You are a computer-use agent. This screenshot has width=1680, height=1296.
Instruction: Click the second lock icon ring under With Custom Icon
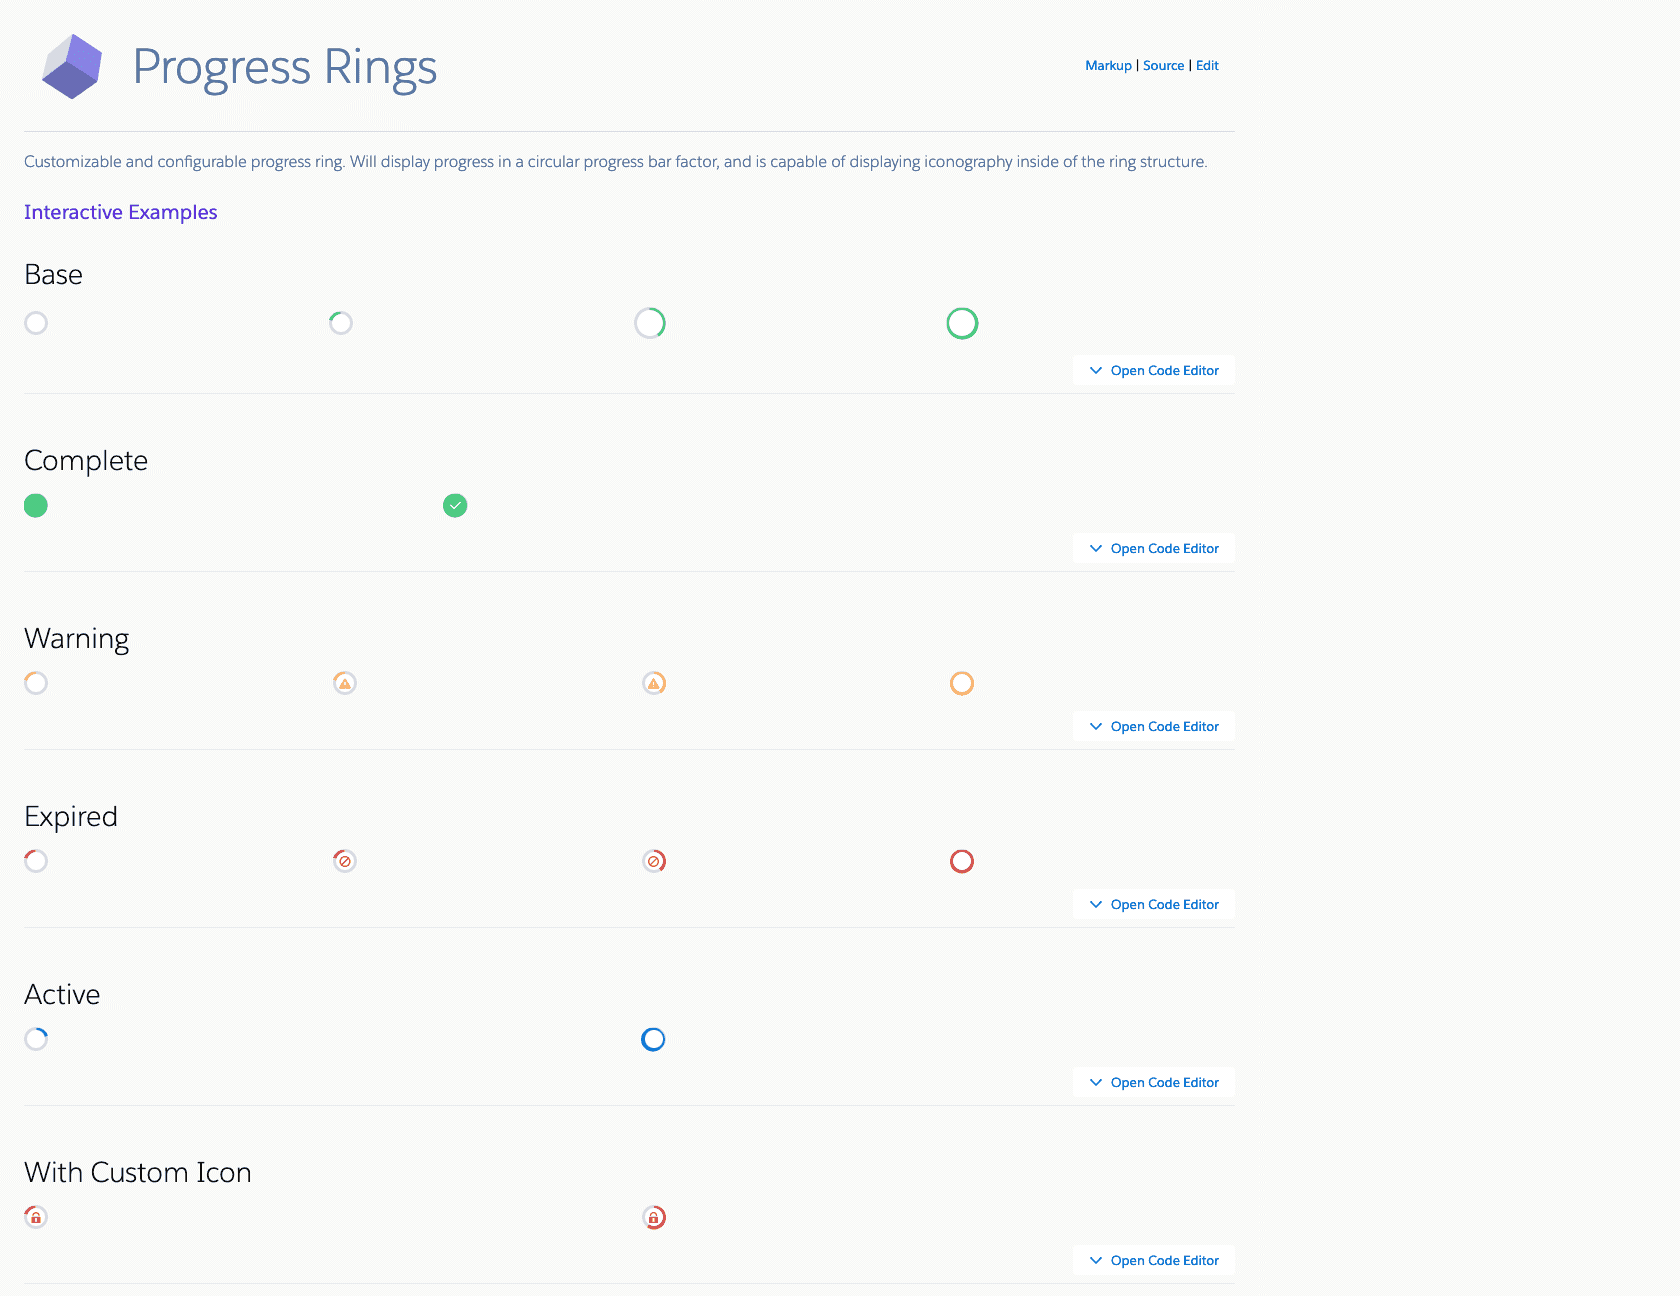coord(654,1217)
